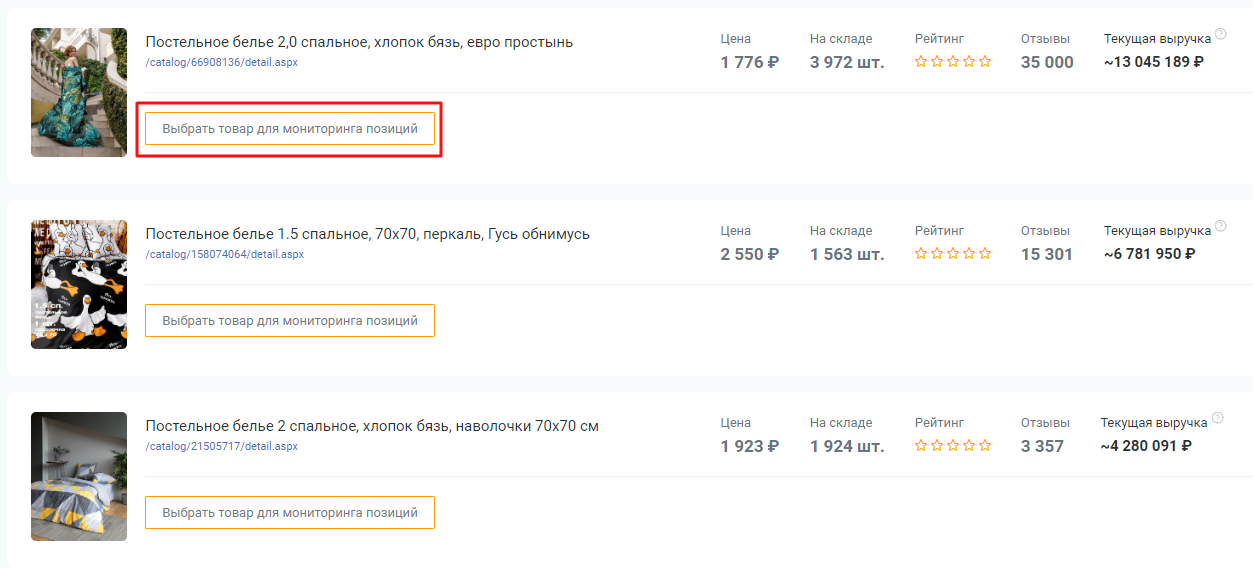Open thumbnail of green bedding on stairs
This screenshot has height=568, width=1253.
[x=79, y=92]
